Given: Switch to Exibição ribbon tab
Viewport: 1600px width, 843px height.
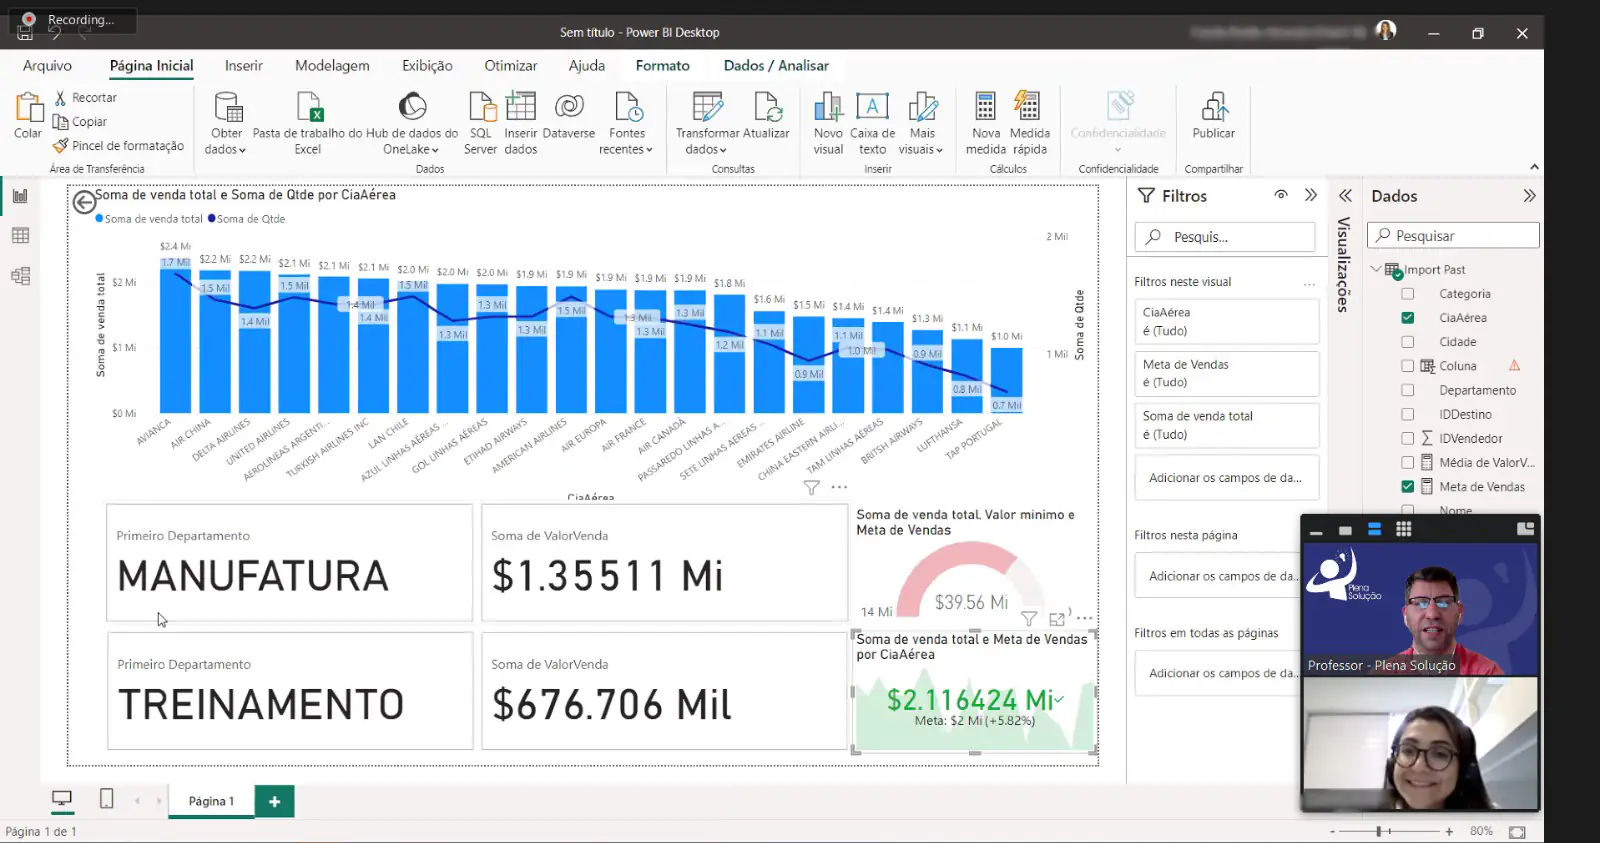Looking at the screenshot, I should coord(427,65).
